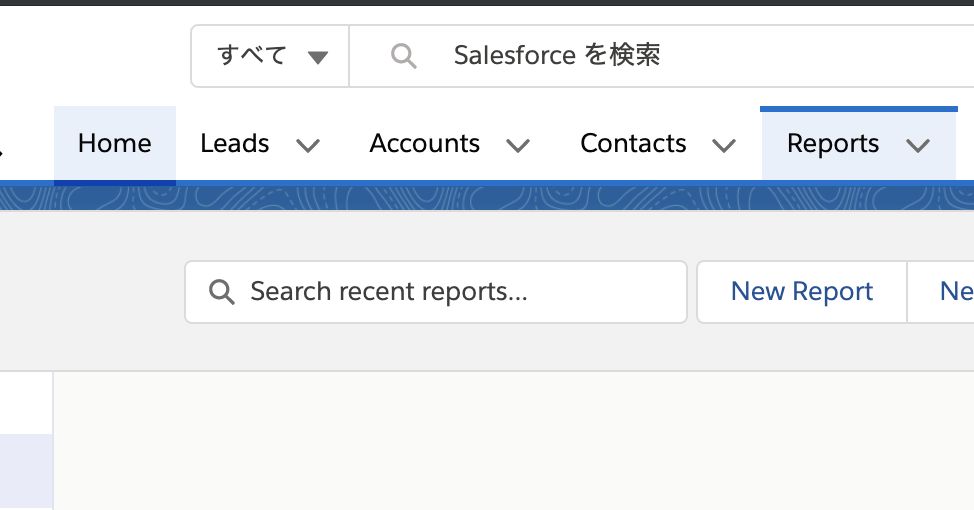This screenshot has width=974, height=510.
Task: Select the Contacts tab
Action: [x=633, y=144]
